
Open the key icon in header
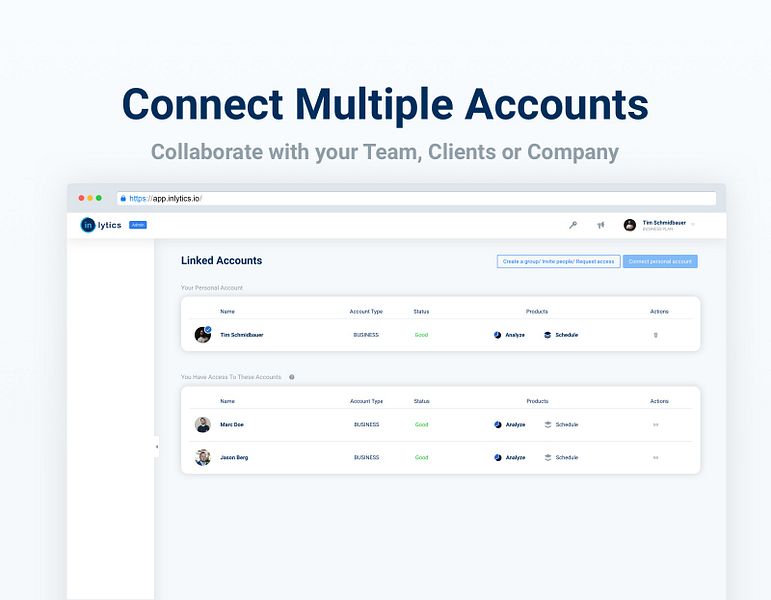pyautogui.click(x=573, y=225)
